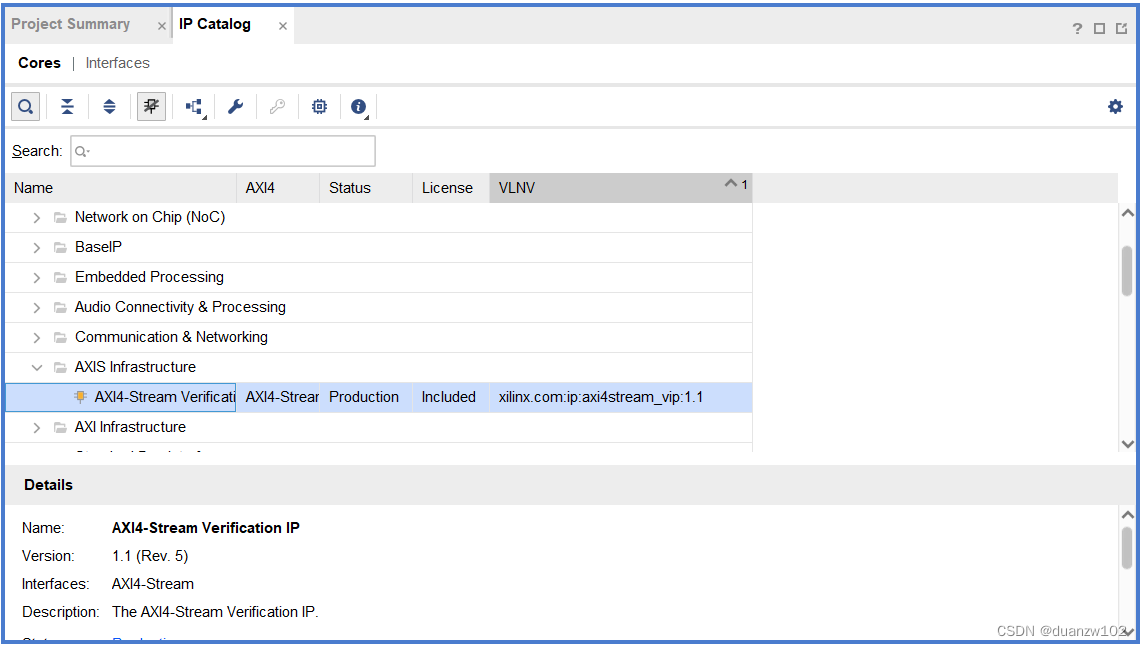Click Details pane scroll up arrow
The width and height of the screenshot is (1142, 646).
[x=1127, y=515]
